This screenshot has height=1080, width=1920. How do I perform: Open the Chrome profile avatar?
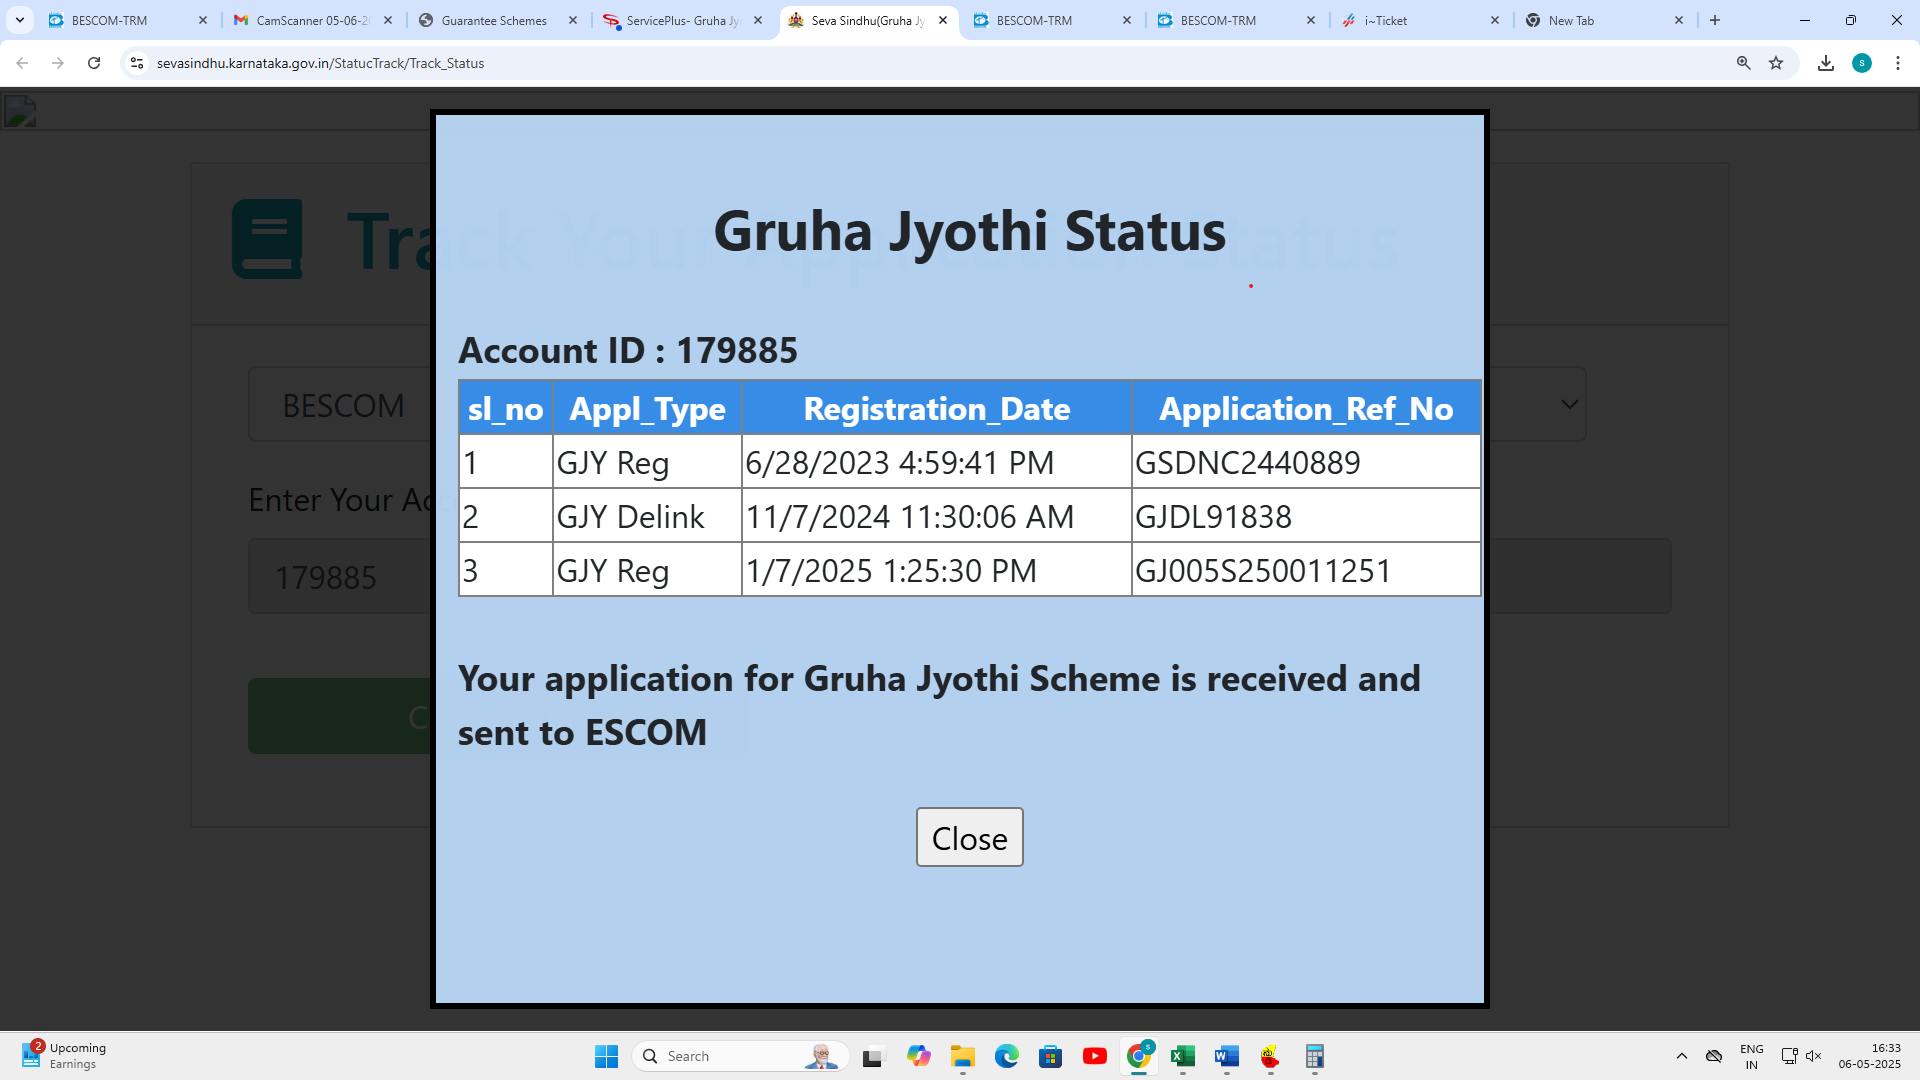1862,63
